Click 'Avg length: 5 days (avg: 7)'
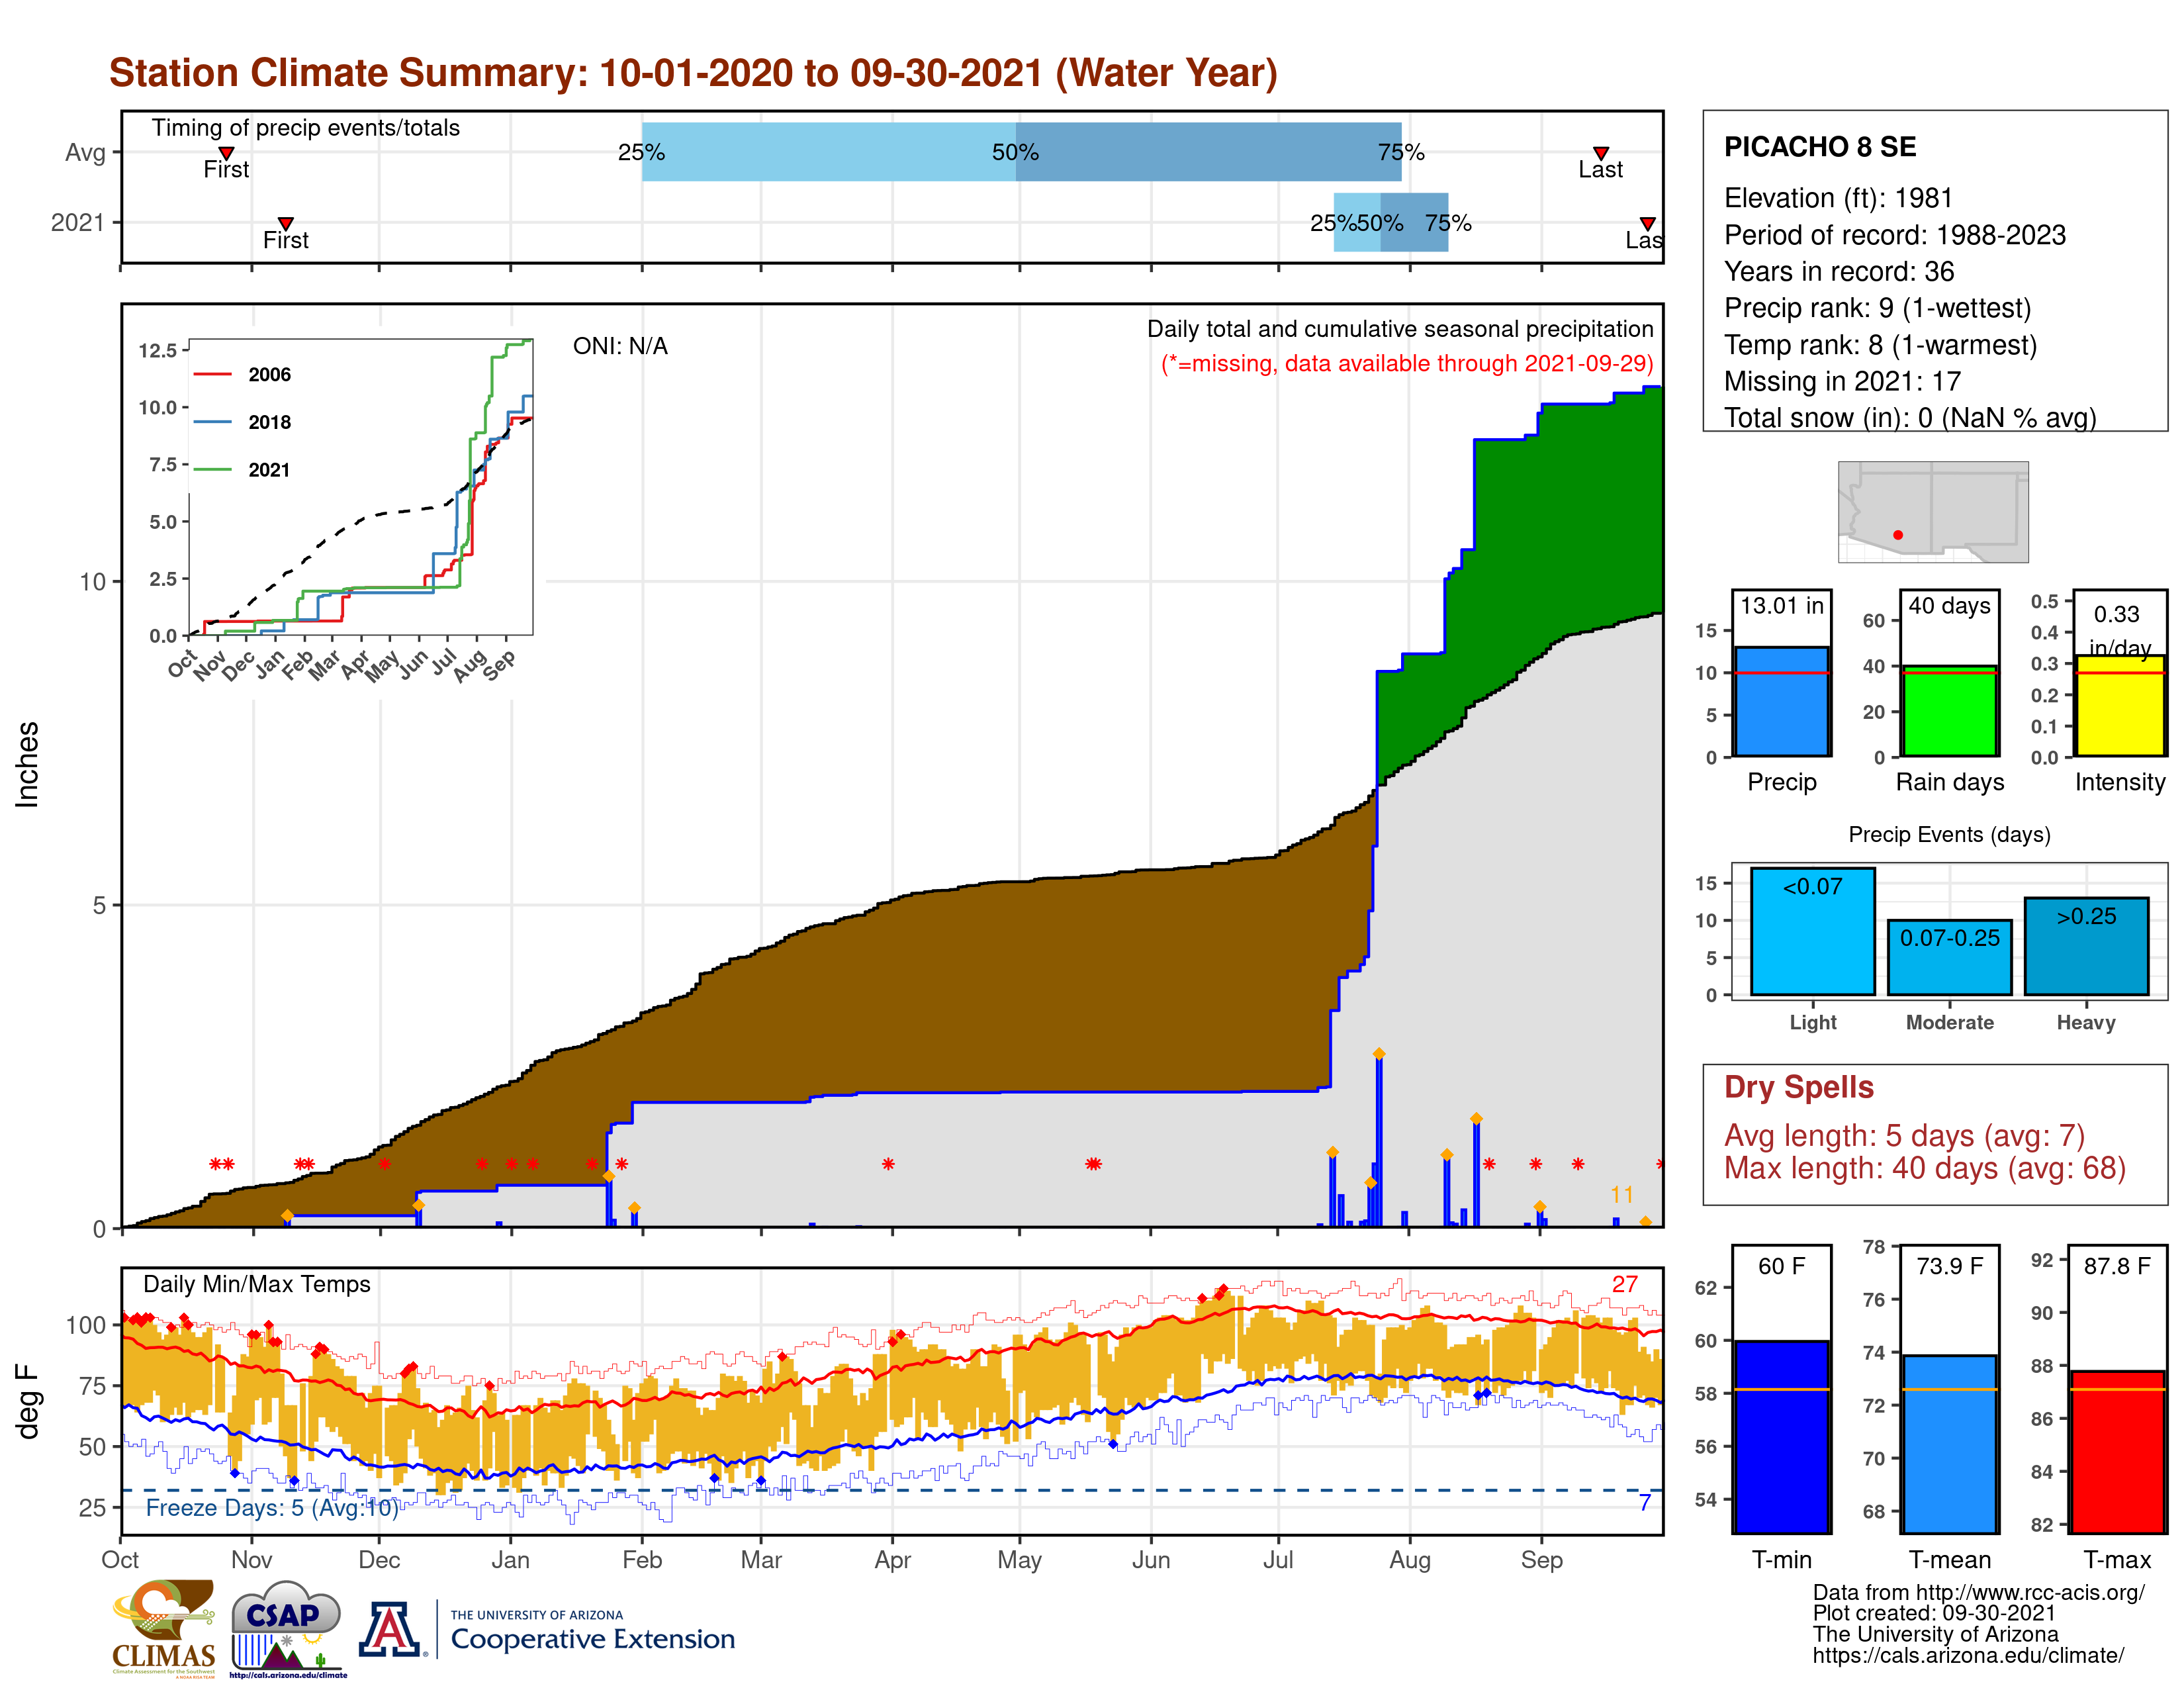The width and height of the screenshot is (2184, 1688). click(1904, 1136)
